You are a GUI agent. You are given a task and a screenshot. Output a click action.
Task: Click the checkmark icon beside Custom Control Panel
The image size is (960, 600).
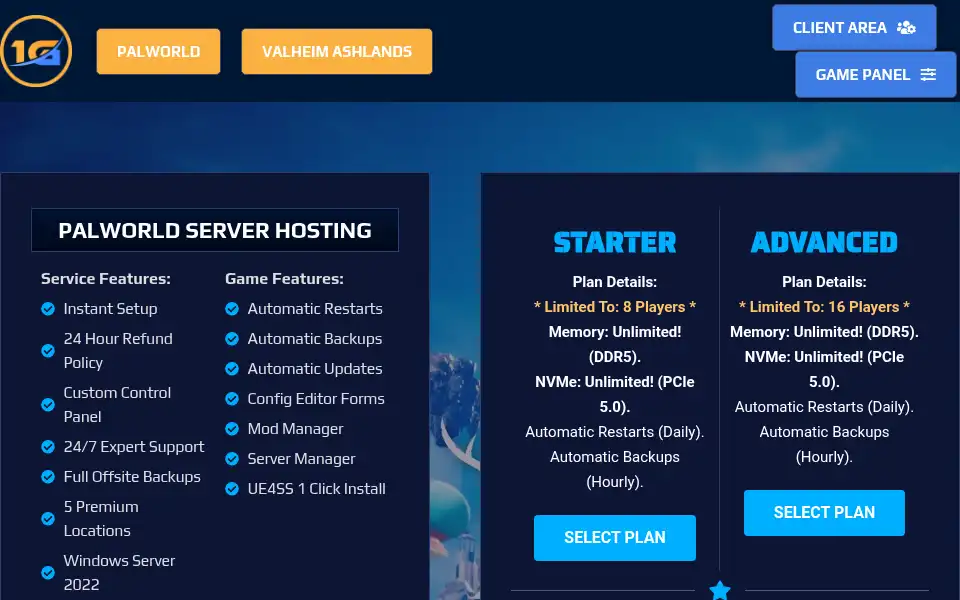click(x=48, y=405)
